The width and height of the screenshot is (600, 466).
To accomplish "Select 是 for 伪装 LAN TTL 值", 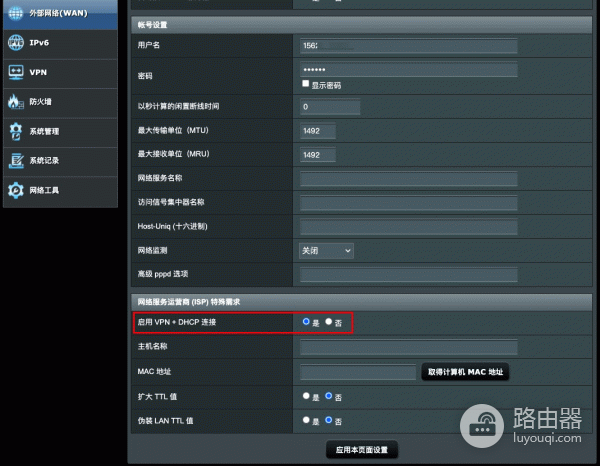I will tap(306, 420).
